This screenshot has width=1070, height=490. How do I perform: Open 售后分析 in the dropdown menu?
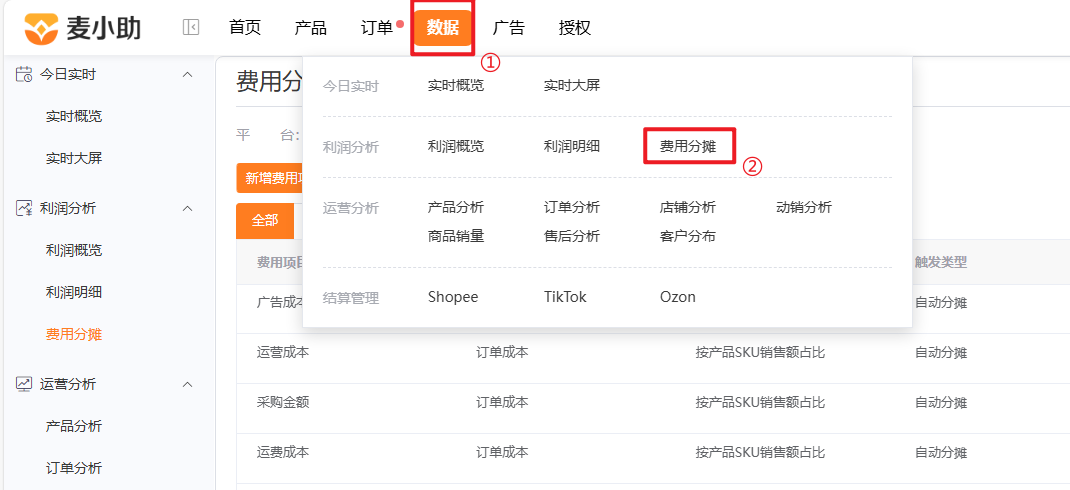tap(572, 236)
